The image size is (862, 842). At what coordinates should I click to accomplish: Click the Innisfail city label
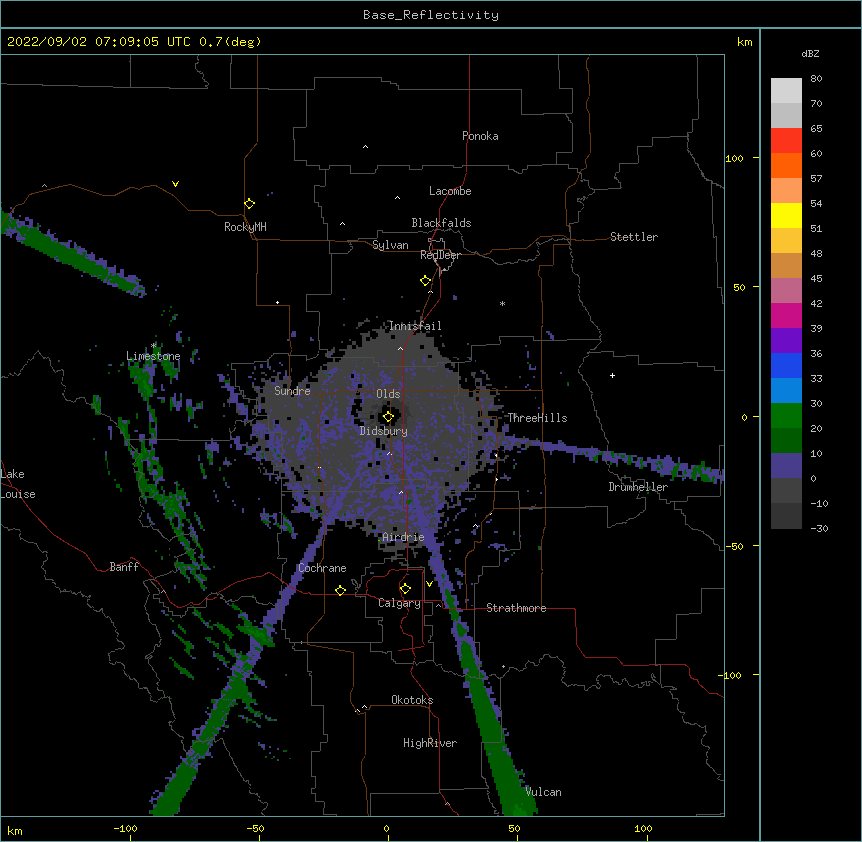(415, 326)
